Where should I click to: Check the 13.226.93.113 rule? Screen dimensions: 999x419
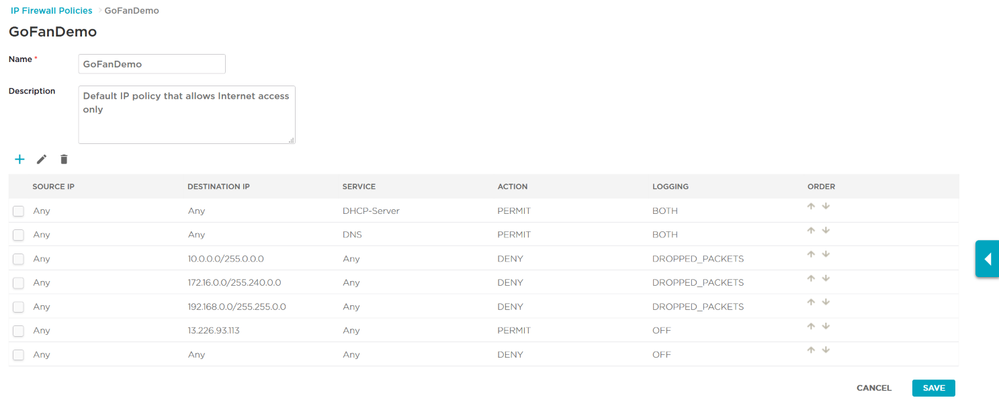(x=18, y=331)
